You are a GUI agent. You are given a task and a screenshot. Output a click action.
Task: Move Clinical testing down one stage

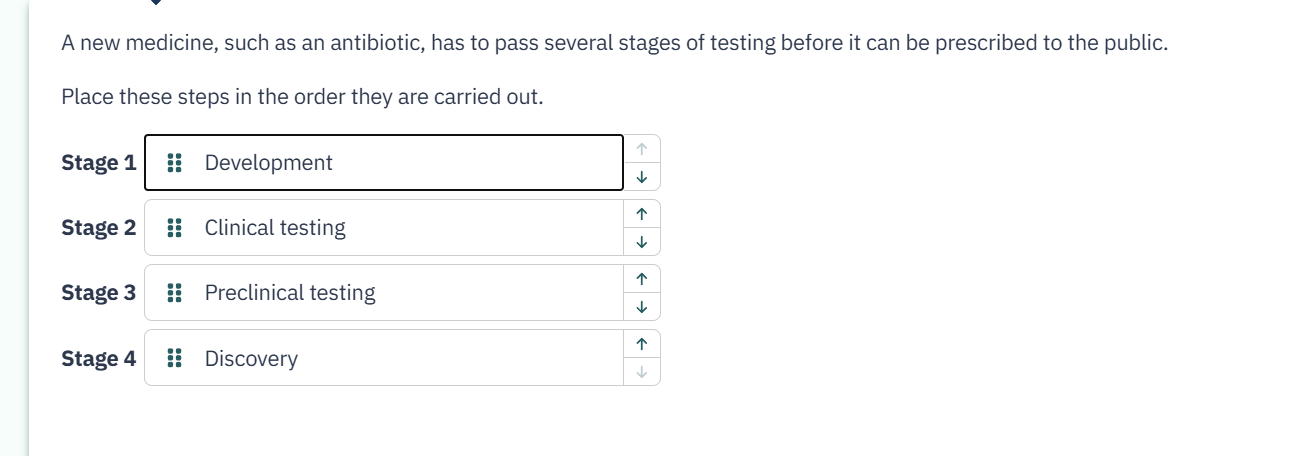(642, 242)
